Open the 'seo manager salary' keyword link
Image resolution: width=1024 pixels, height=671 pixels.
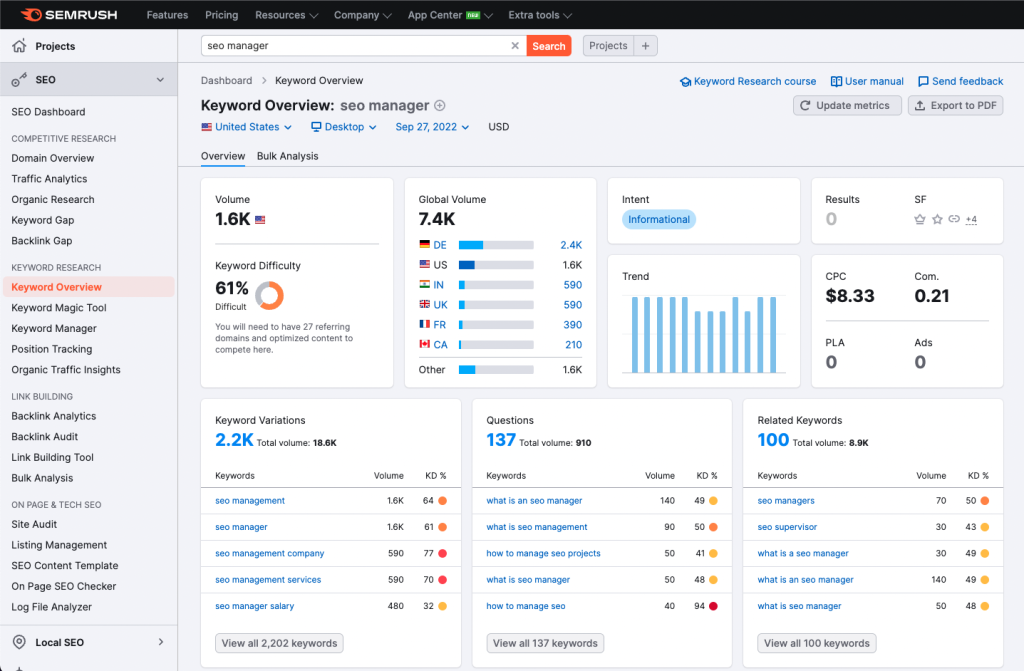coord(255,606)
